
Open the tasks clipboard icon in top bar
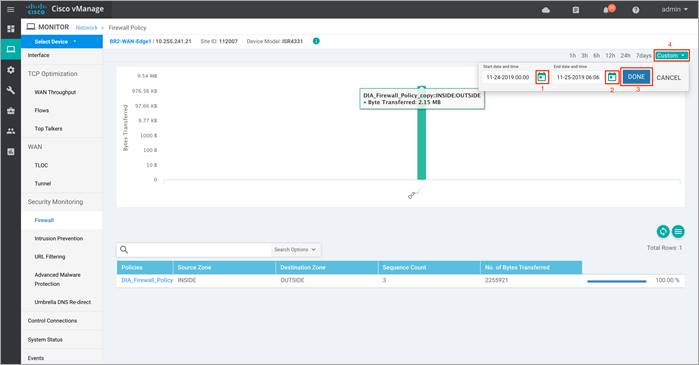(576, 10)
